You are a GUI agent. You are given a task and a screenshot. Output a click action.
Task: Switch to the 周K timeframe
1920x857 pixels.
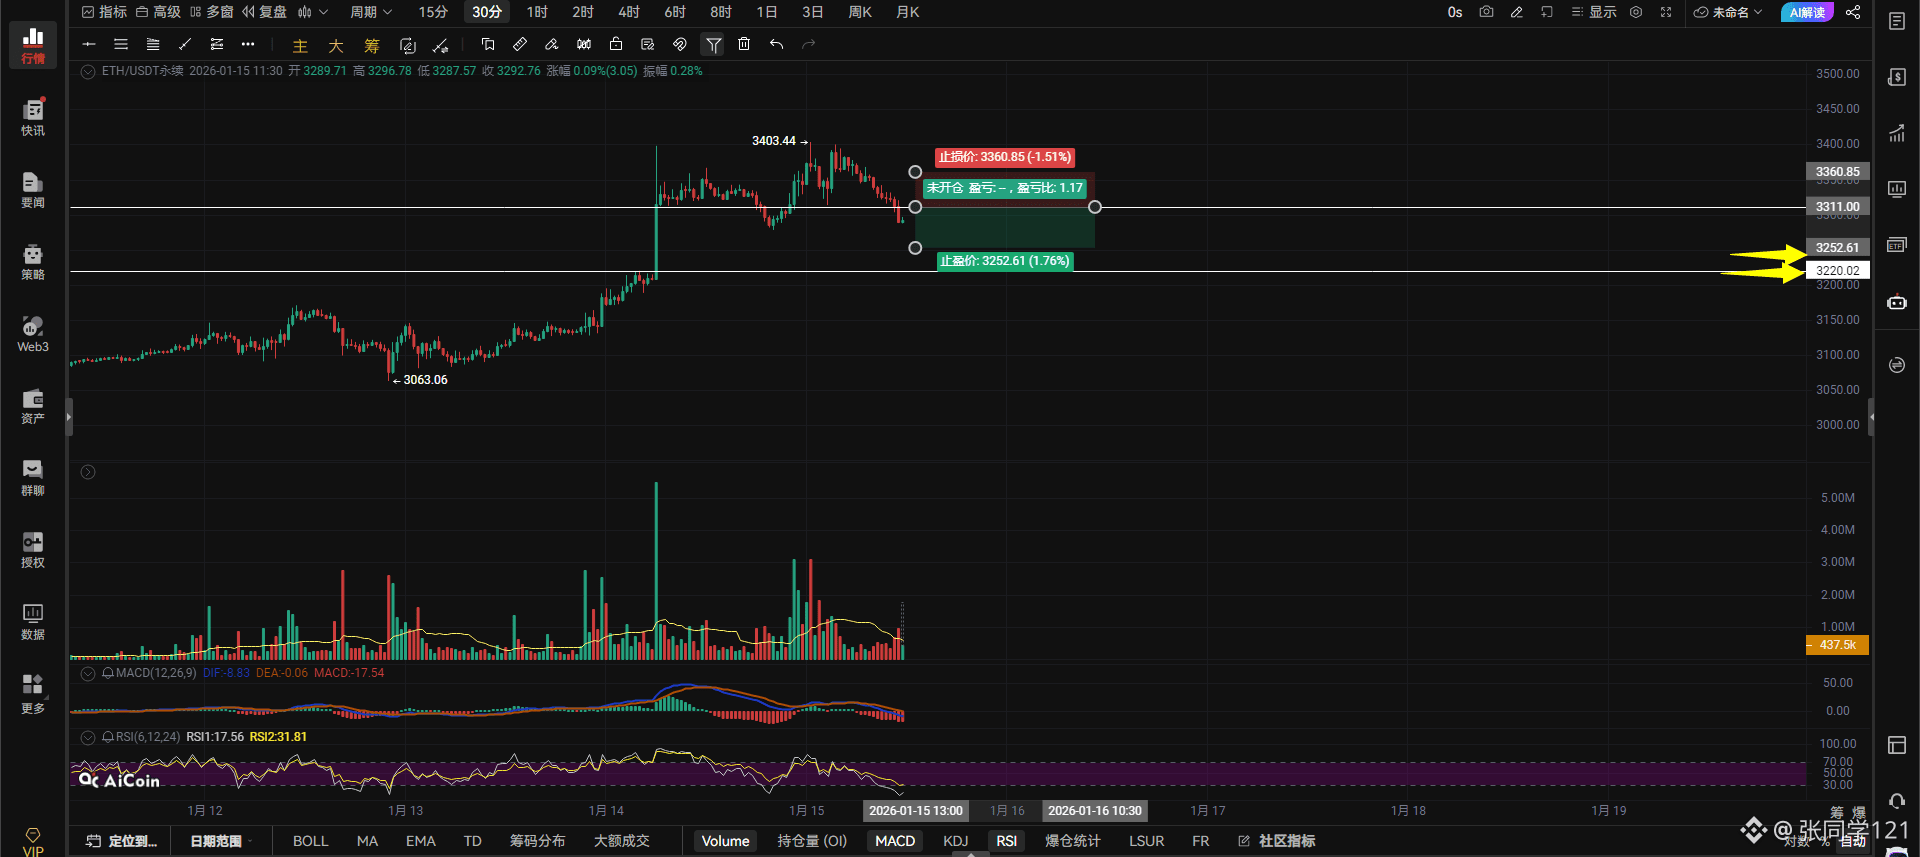pyautogui.click(x=860, y=12)
